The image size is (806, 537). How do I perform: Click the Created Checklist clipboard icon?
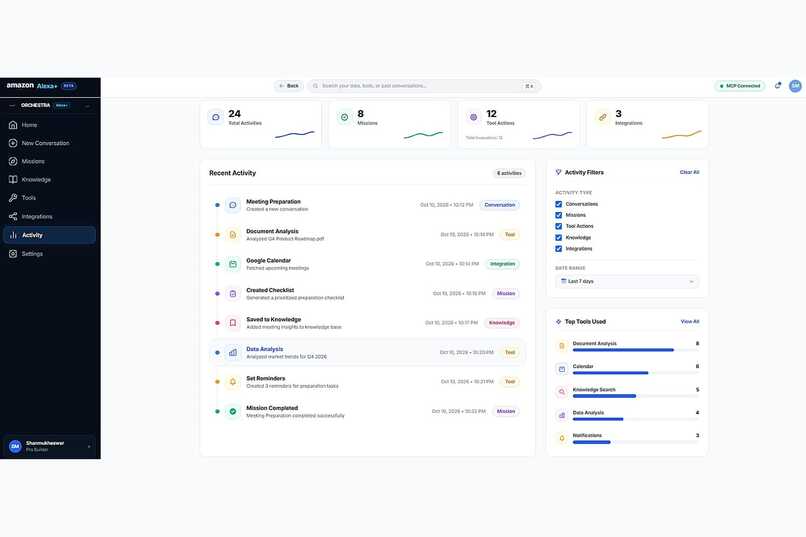coord(233,293)
